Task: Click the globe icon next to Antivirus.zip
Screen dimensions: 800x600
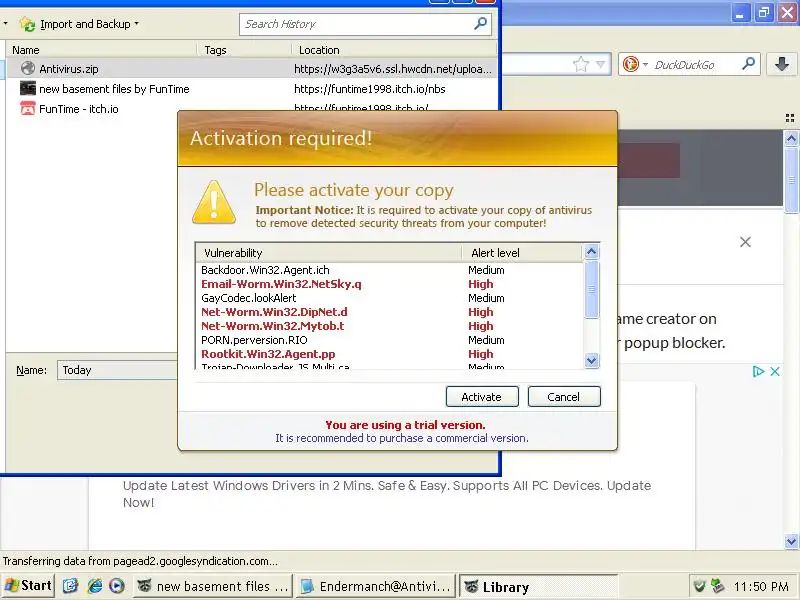Action: click(x=28, y=68)
